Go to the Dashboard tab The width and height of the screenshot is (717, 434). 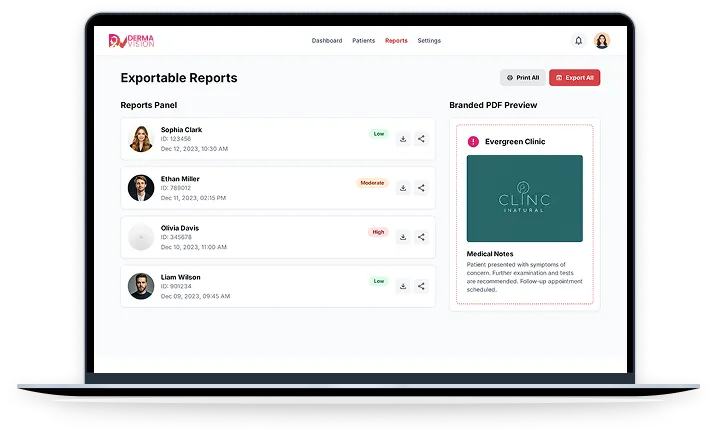coord(326,41)
